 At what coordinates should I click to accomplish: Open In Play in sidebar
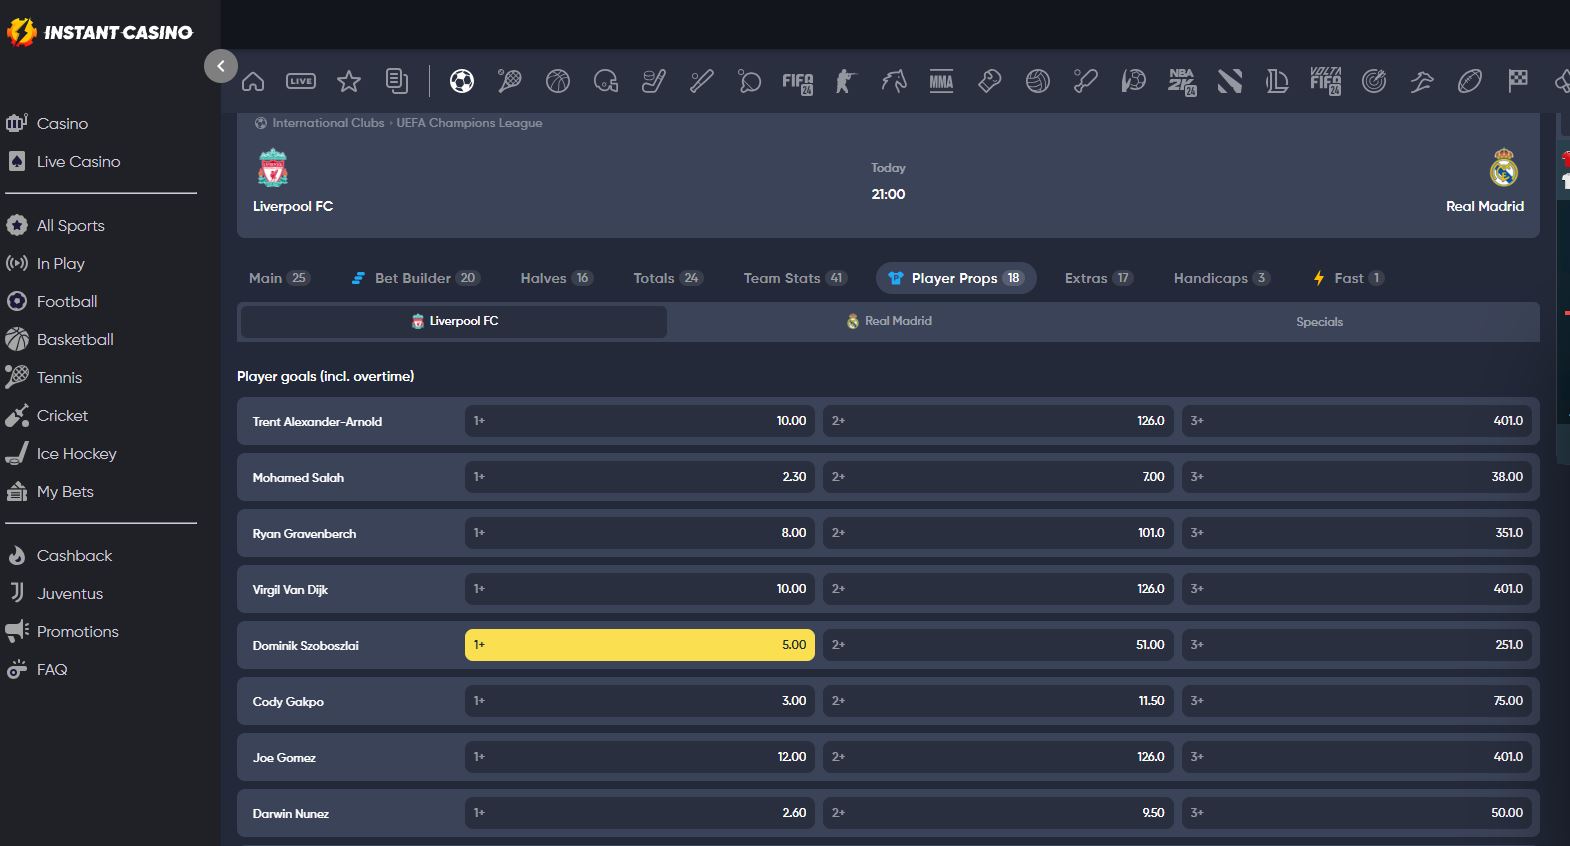pyautogui.click(x=60, y=263)
